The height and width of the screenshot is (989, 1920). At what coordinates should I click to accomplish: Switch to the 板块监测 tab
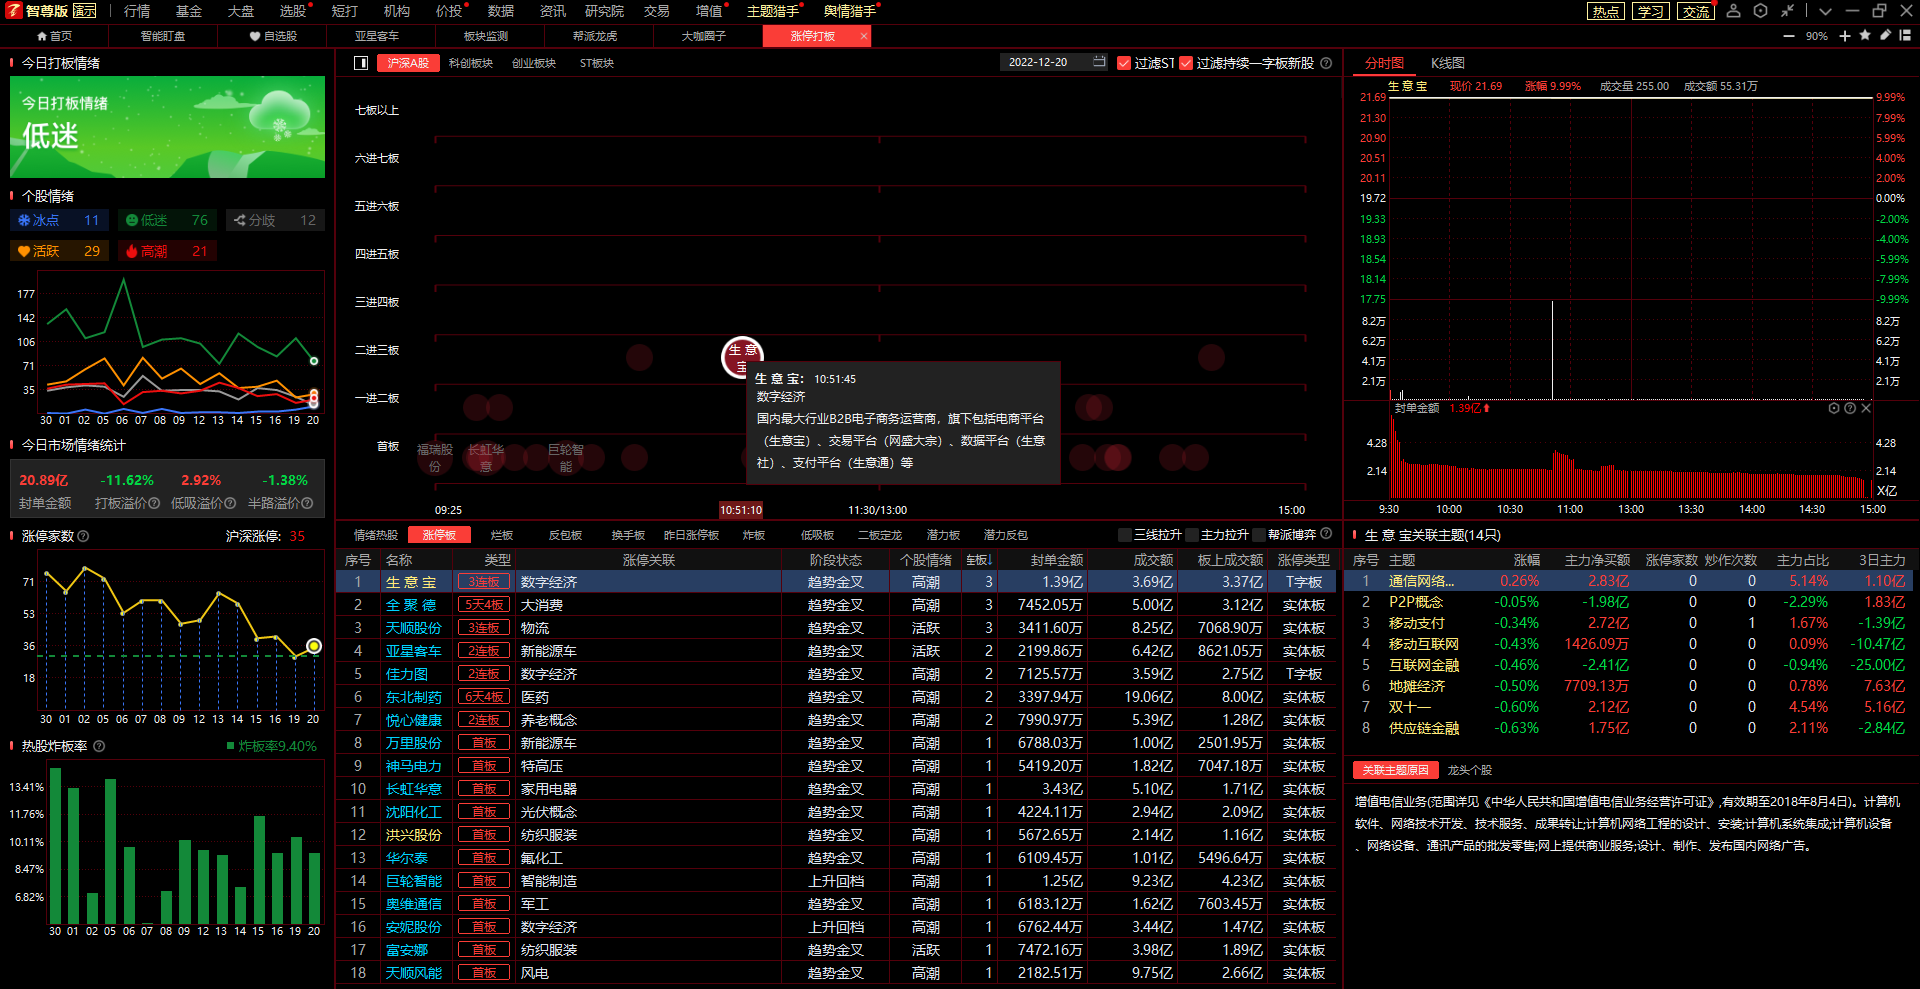[x=486, y=36]
